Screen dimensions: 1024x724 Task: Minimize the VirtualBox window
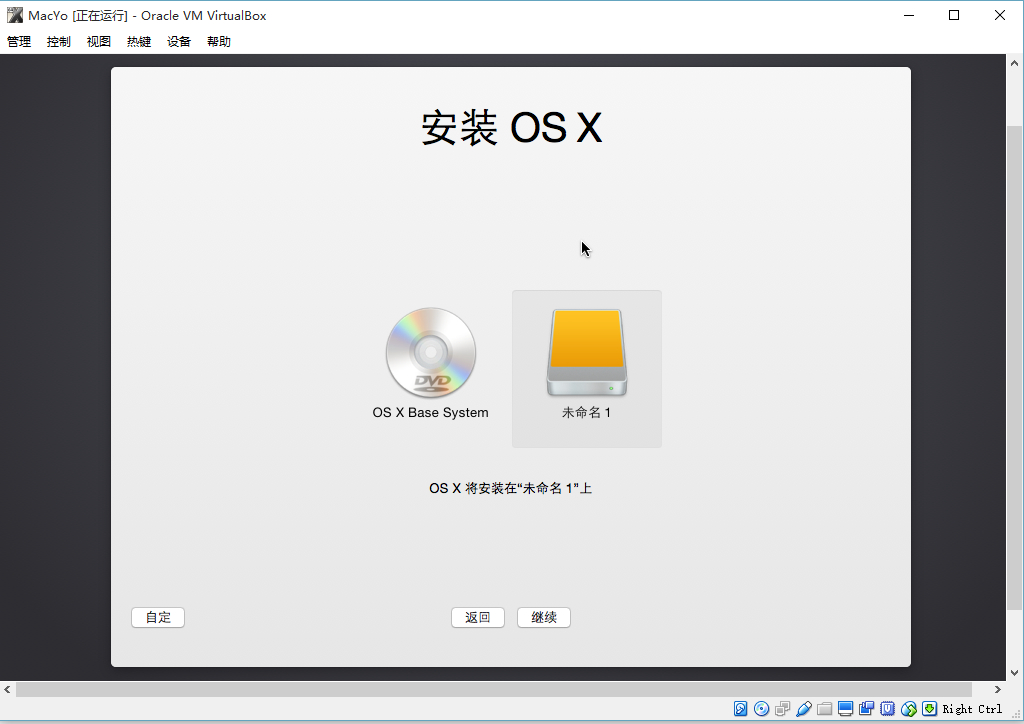908,15
